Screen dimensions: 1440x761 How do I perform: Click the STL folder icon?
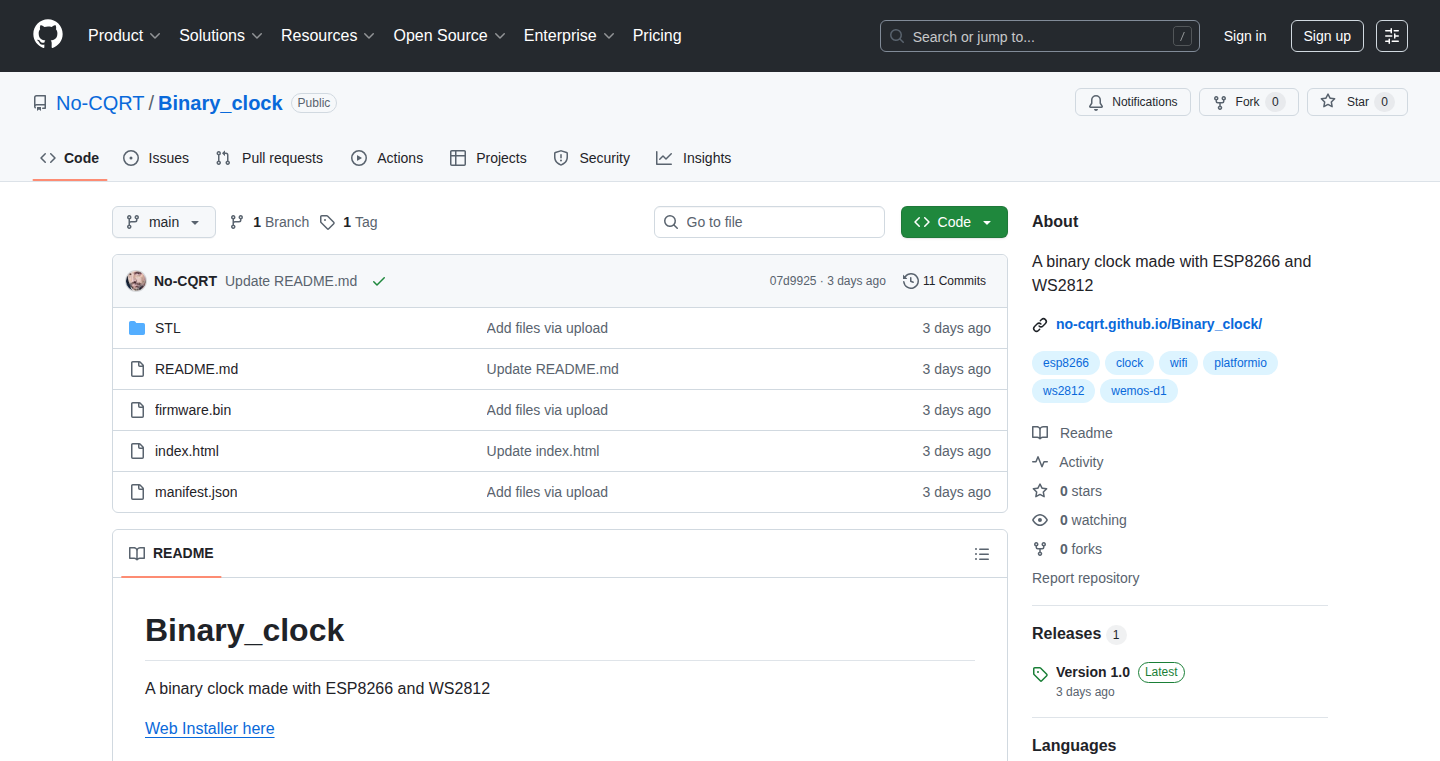pyautogui.click(x=137, y=328)
